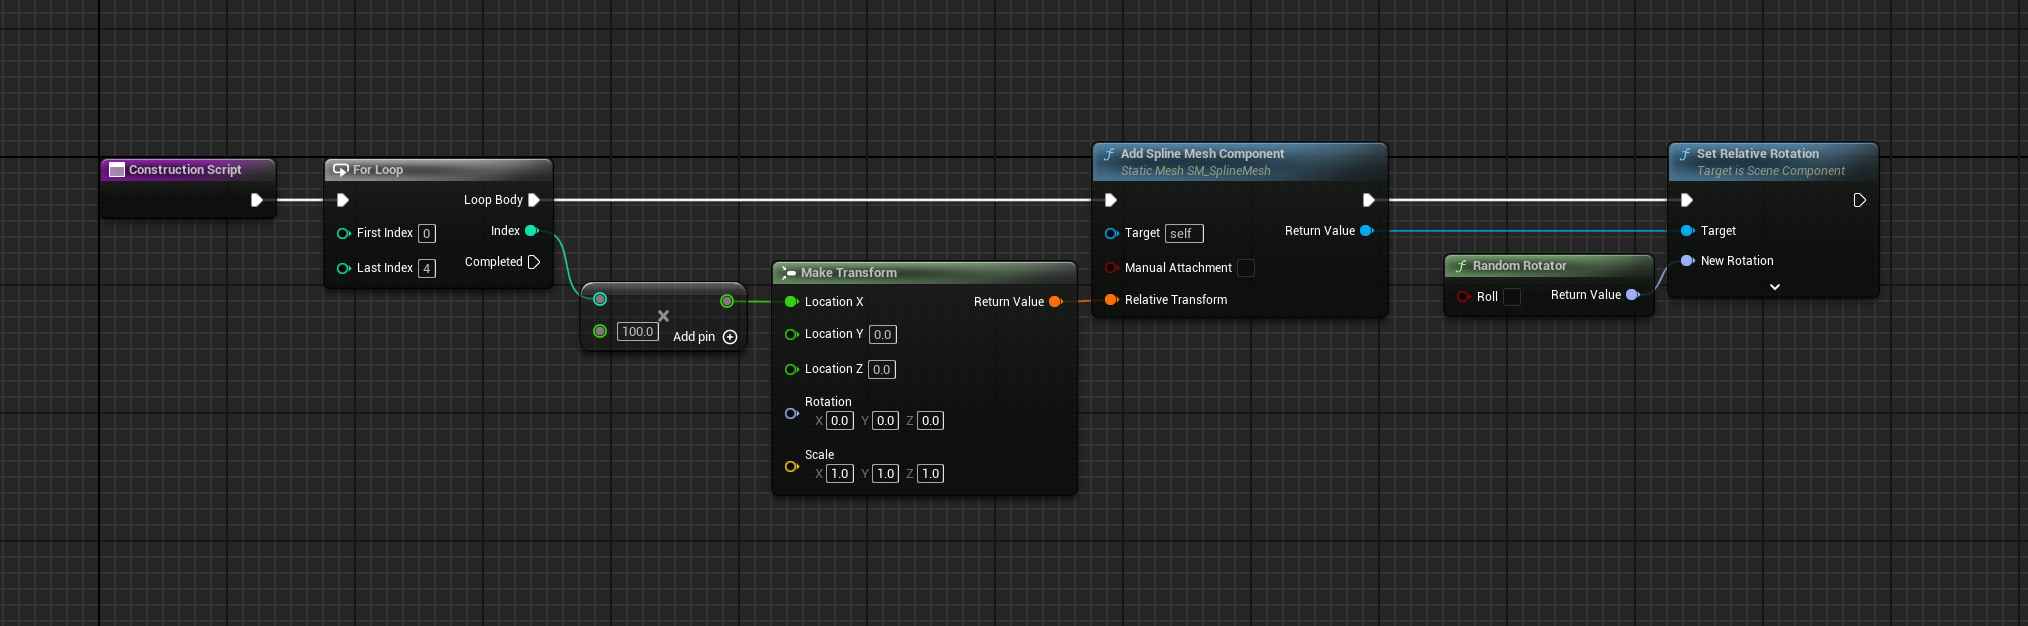Click Random Rotator Return Value pin
The height and width of the screenshot is (626, 2028).
[1633, 295]
